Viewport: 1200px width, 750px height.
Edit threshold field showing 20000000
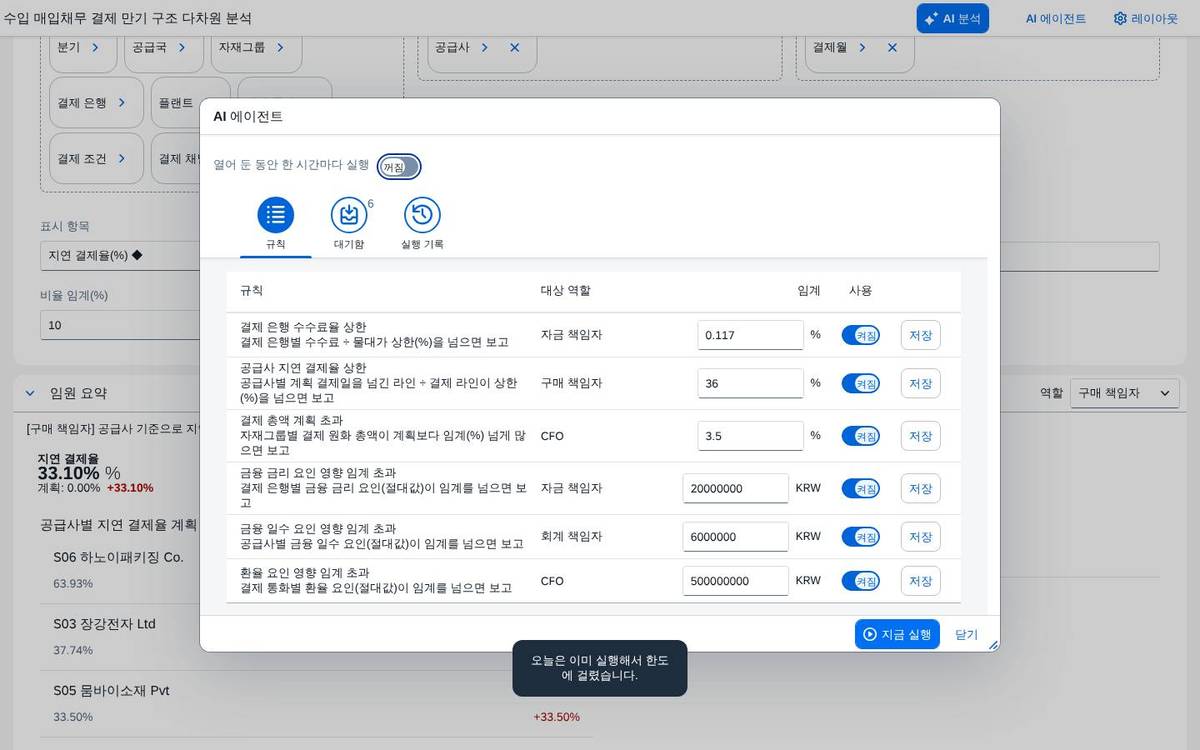(x=736, y=488)
